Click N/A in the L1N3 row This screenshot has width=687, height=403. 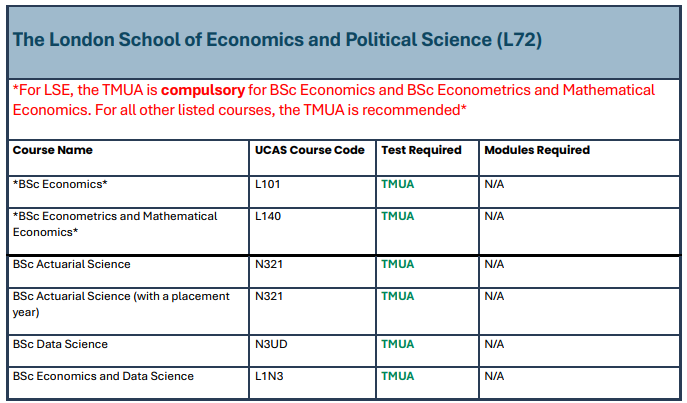click(x=494, y=376)
